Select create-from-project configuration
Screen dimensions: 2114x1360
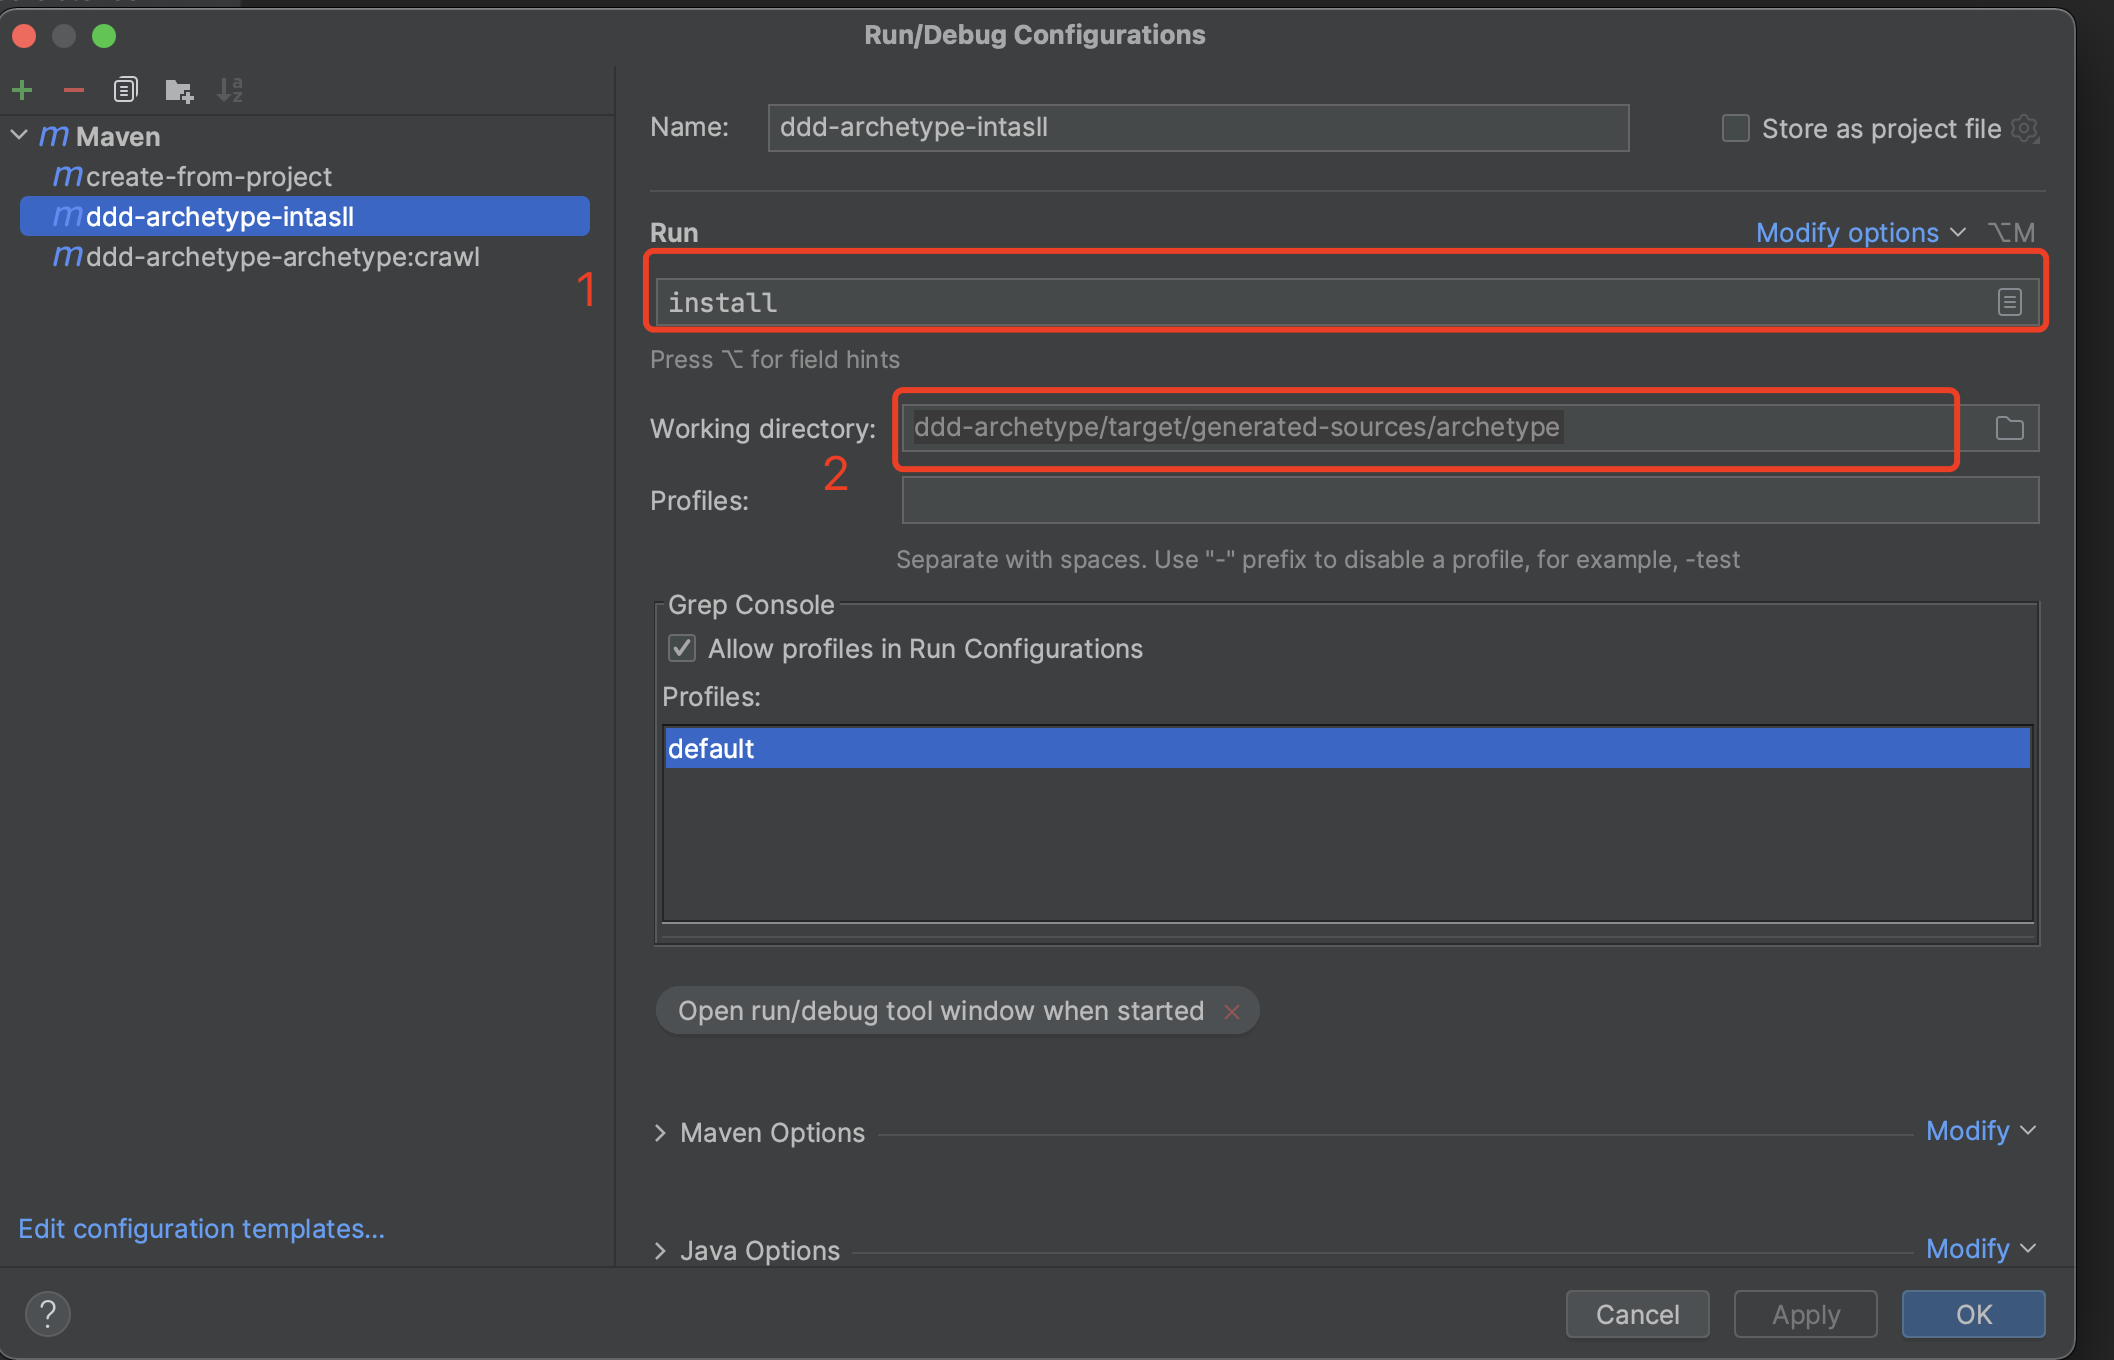pos(213,174)
